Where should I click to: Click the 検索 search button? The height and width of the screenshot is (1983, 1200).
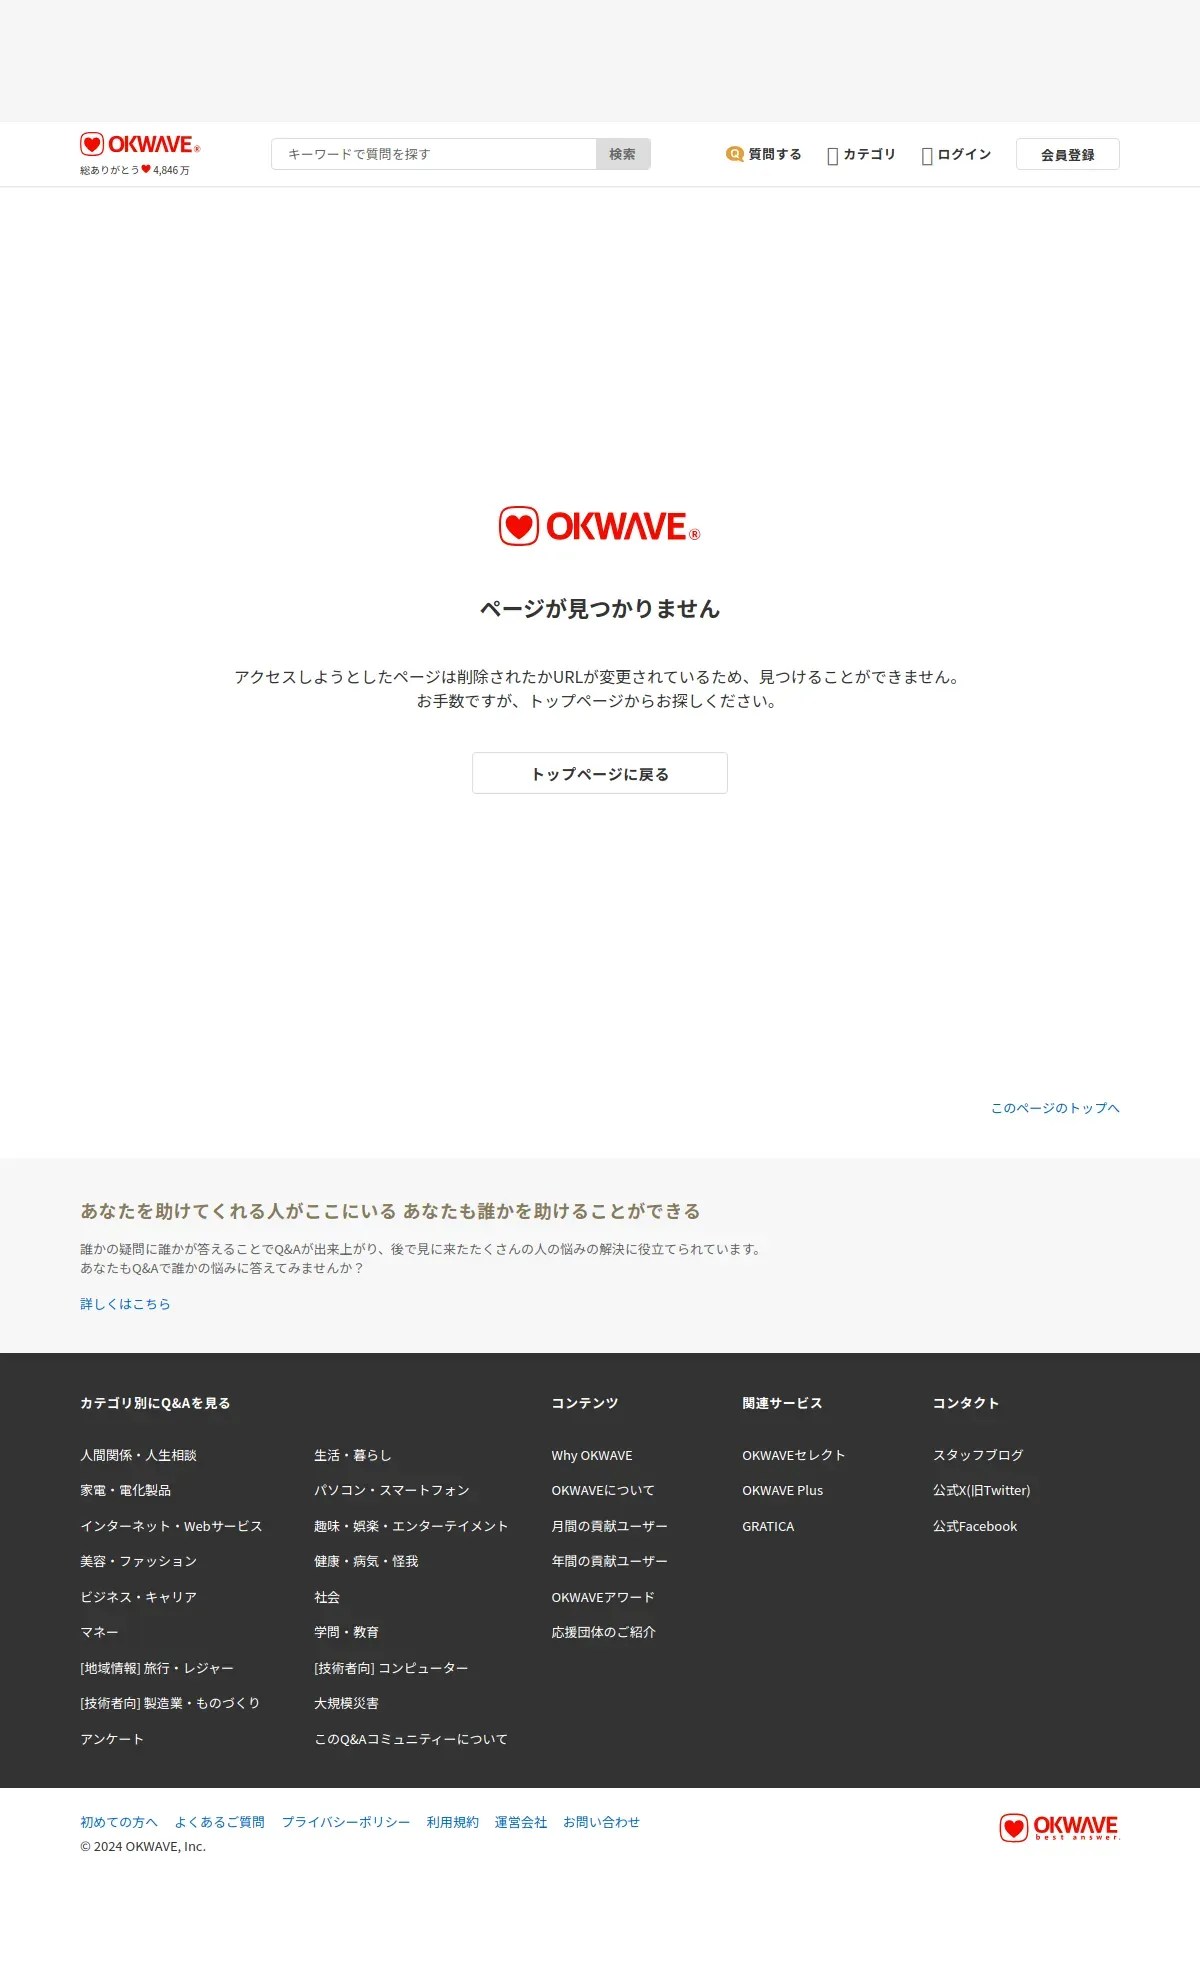click(623, 154)
